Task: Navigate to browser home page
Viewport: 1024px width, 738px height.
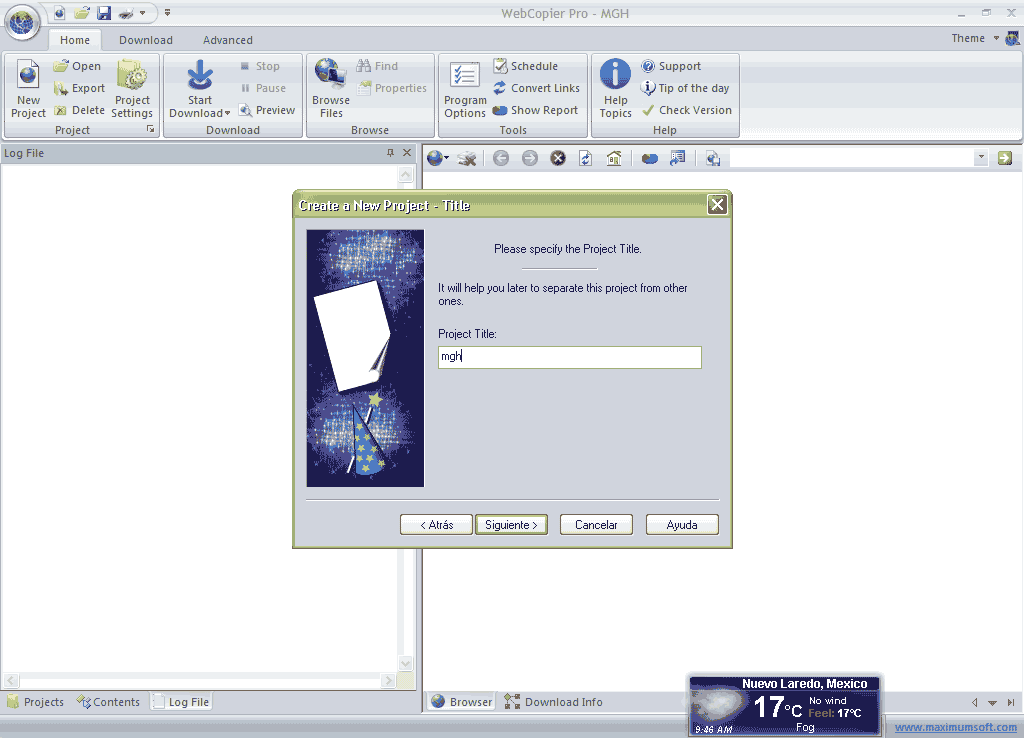Action: 613,157
